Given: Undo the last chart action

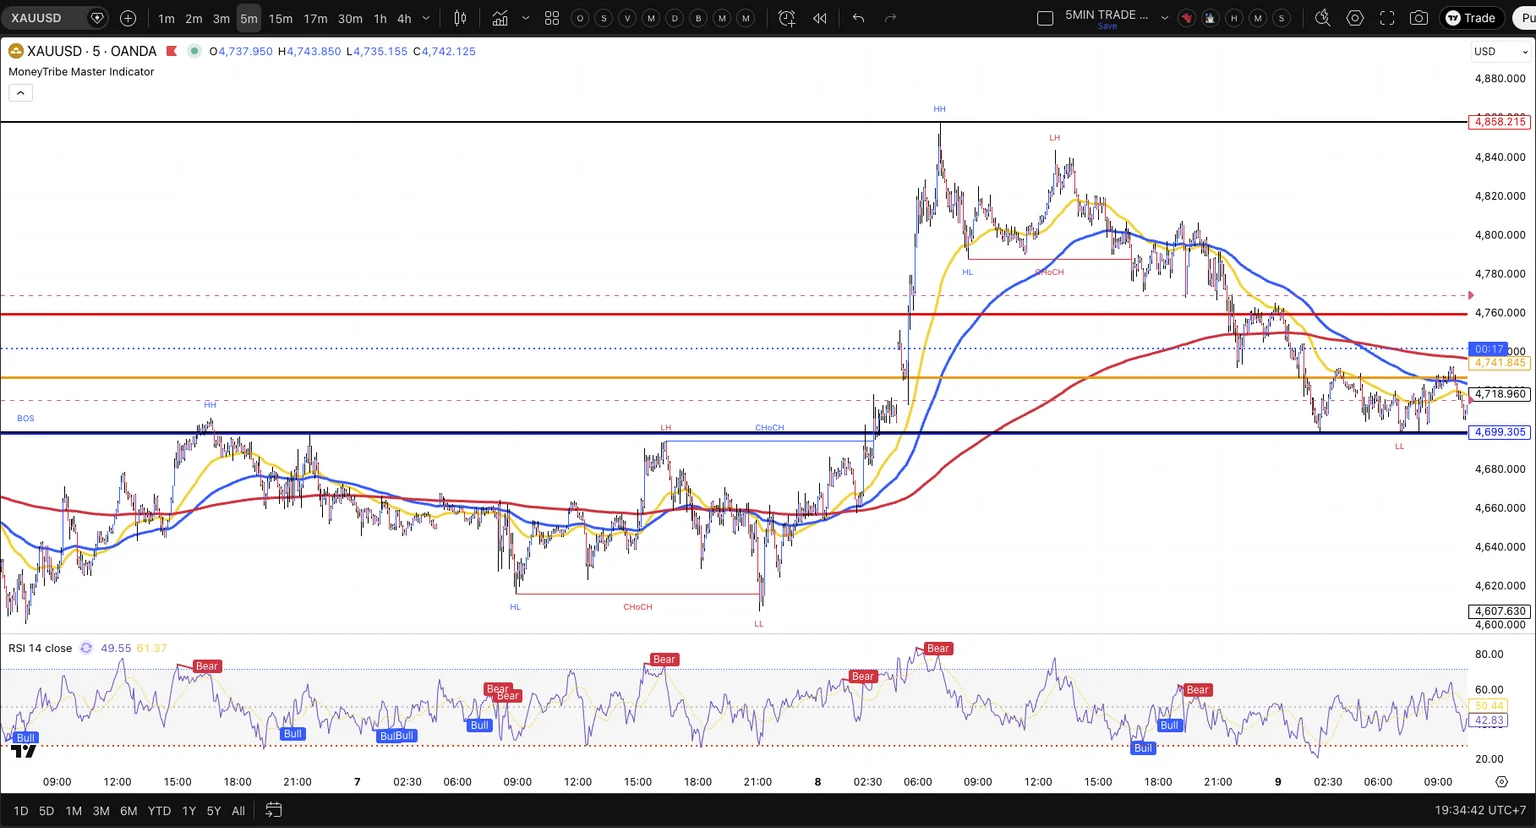Looking at the screenshot, I should coord(858,18).
